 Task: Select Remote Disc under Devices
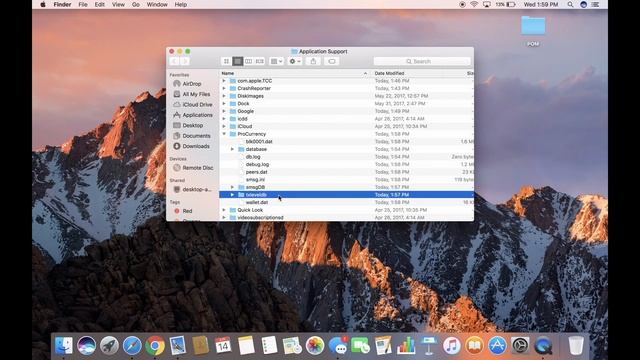pyautogui.click(x=198, y=168)
